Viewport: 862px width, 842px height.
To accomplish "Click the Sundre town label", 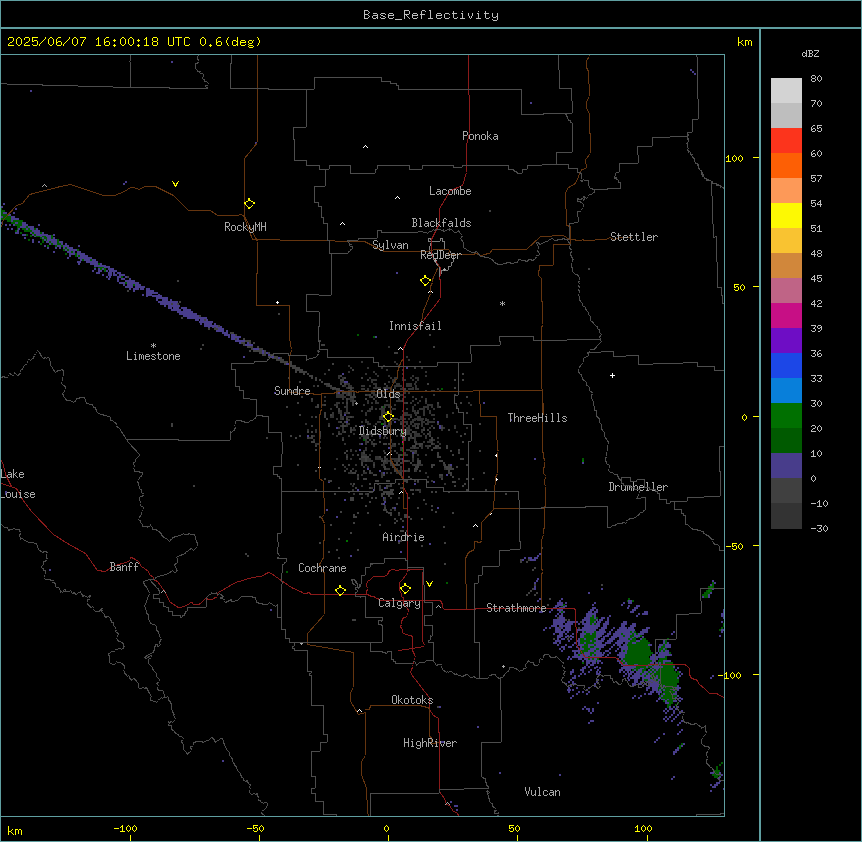I will 292,391.
